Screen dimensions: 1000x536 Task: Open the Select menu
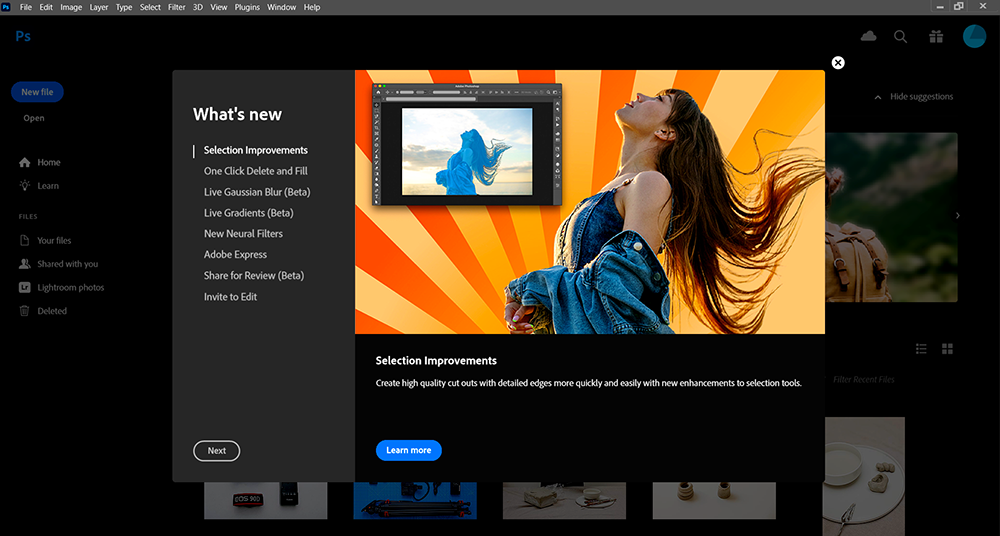point(150,7)
